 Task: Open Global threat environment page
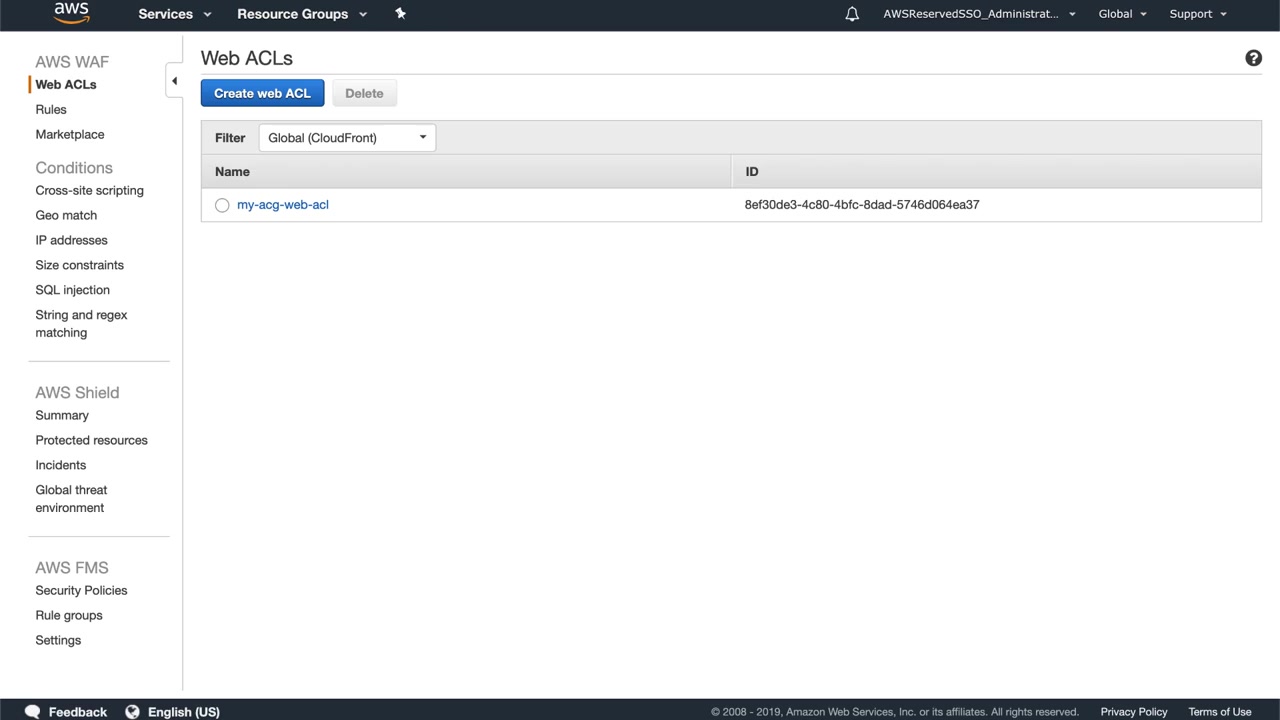point(71,499)
